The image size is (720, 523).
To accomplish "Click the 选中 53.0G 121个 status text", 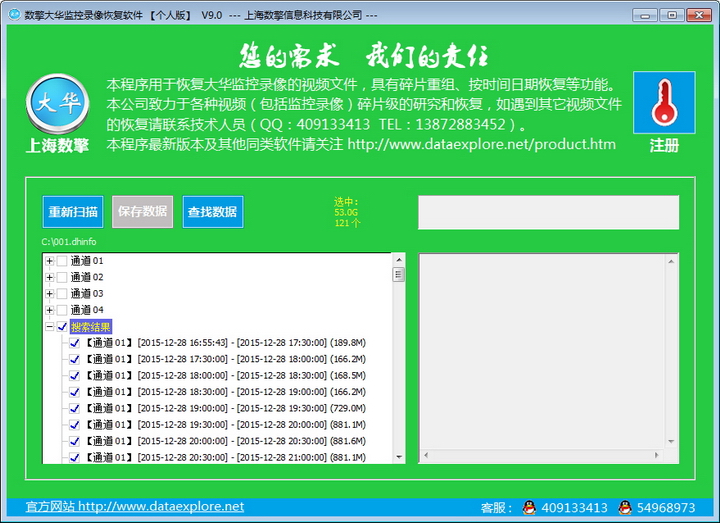I will point(347,212).
